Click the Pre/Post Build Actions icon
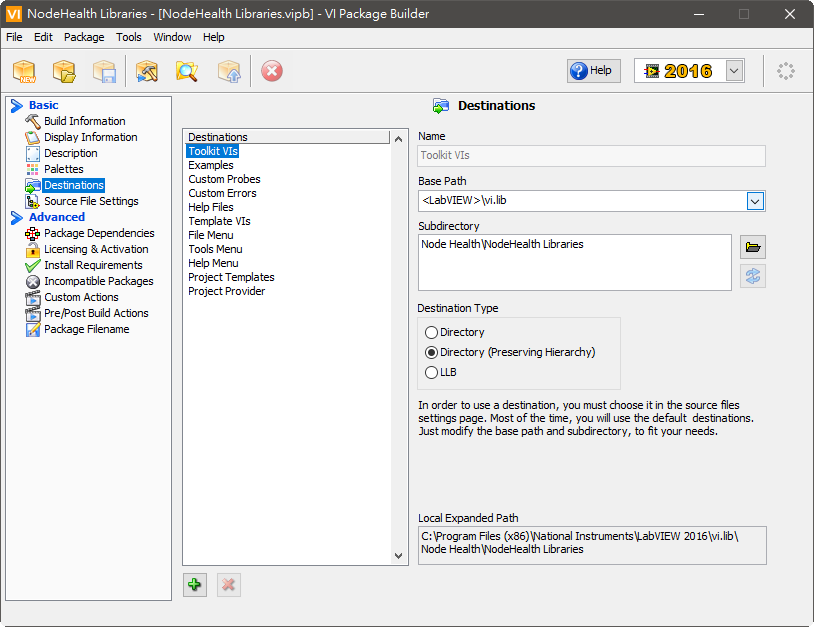The image size is (814, 627). (33, 314)
